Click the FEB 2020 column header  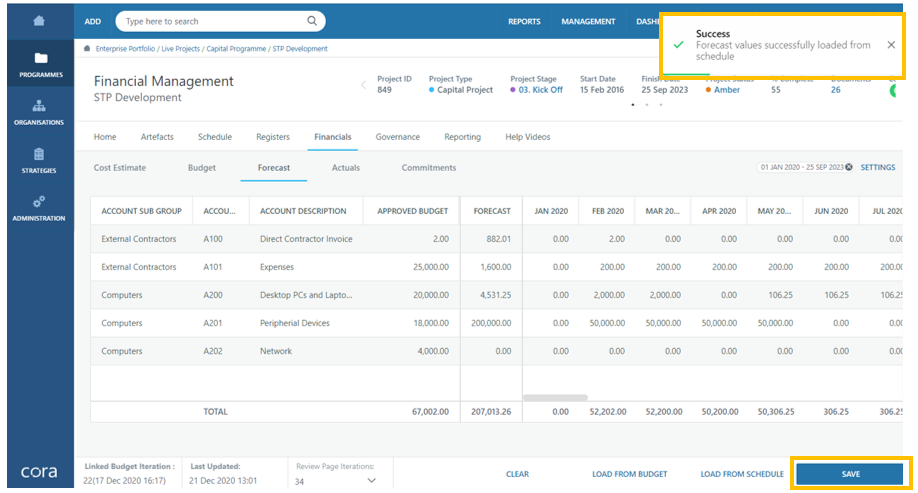[608, 211]
